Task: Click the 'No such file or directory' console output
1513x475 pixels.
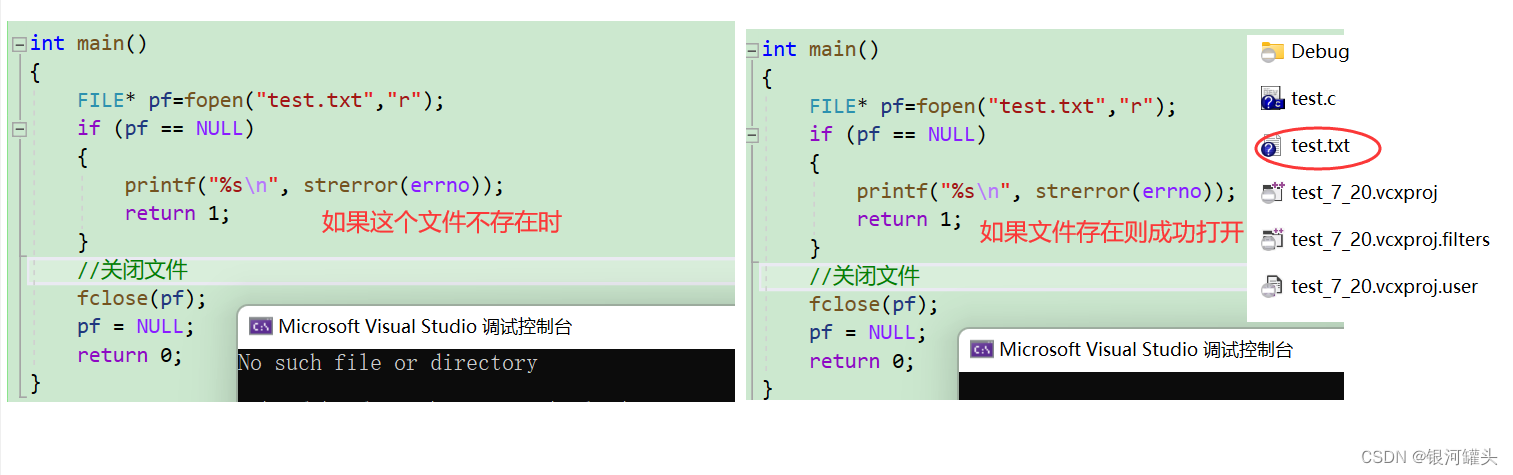Action: point(388,363)
